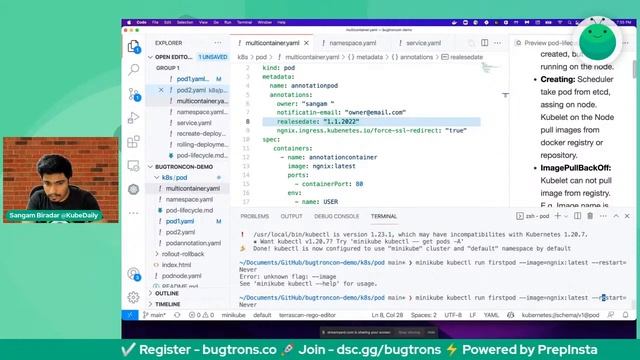
Task: Click realesedate line in the editor
Action: 371,122
